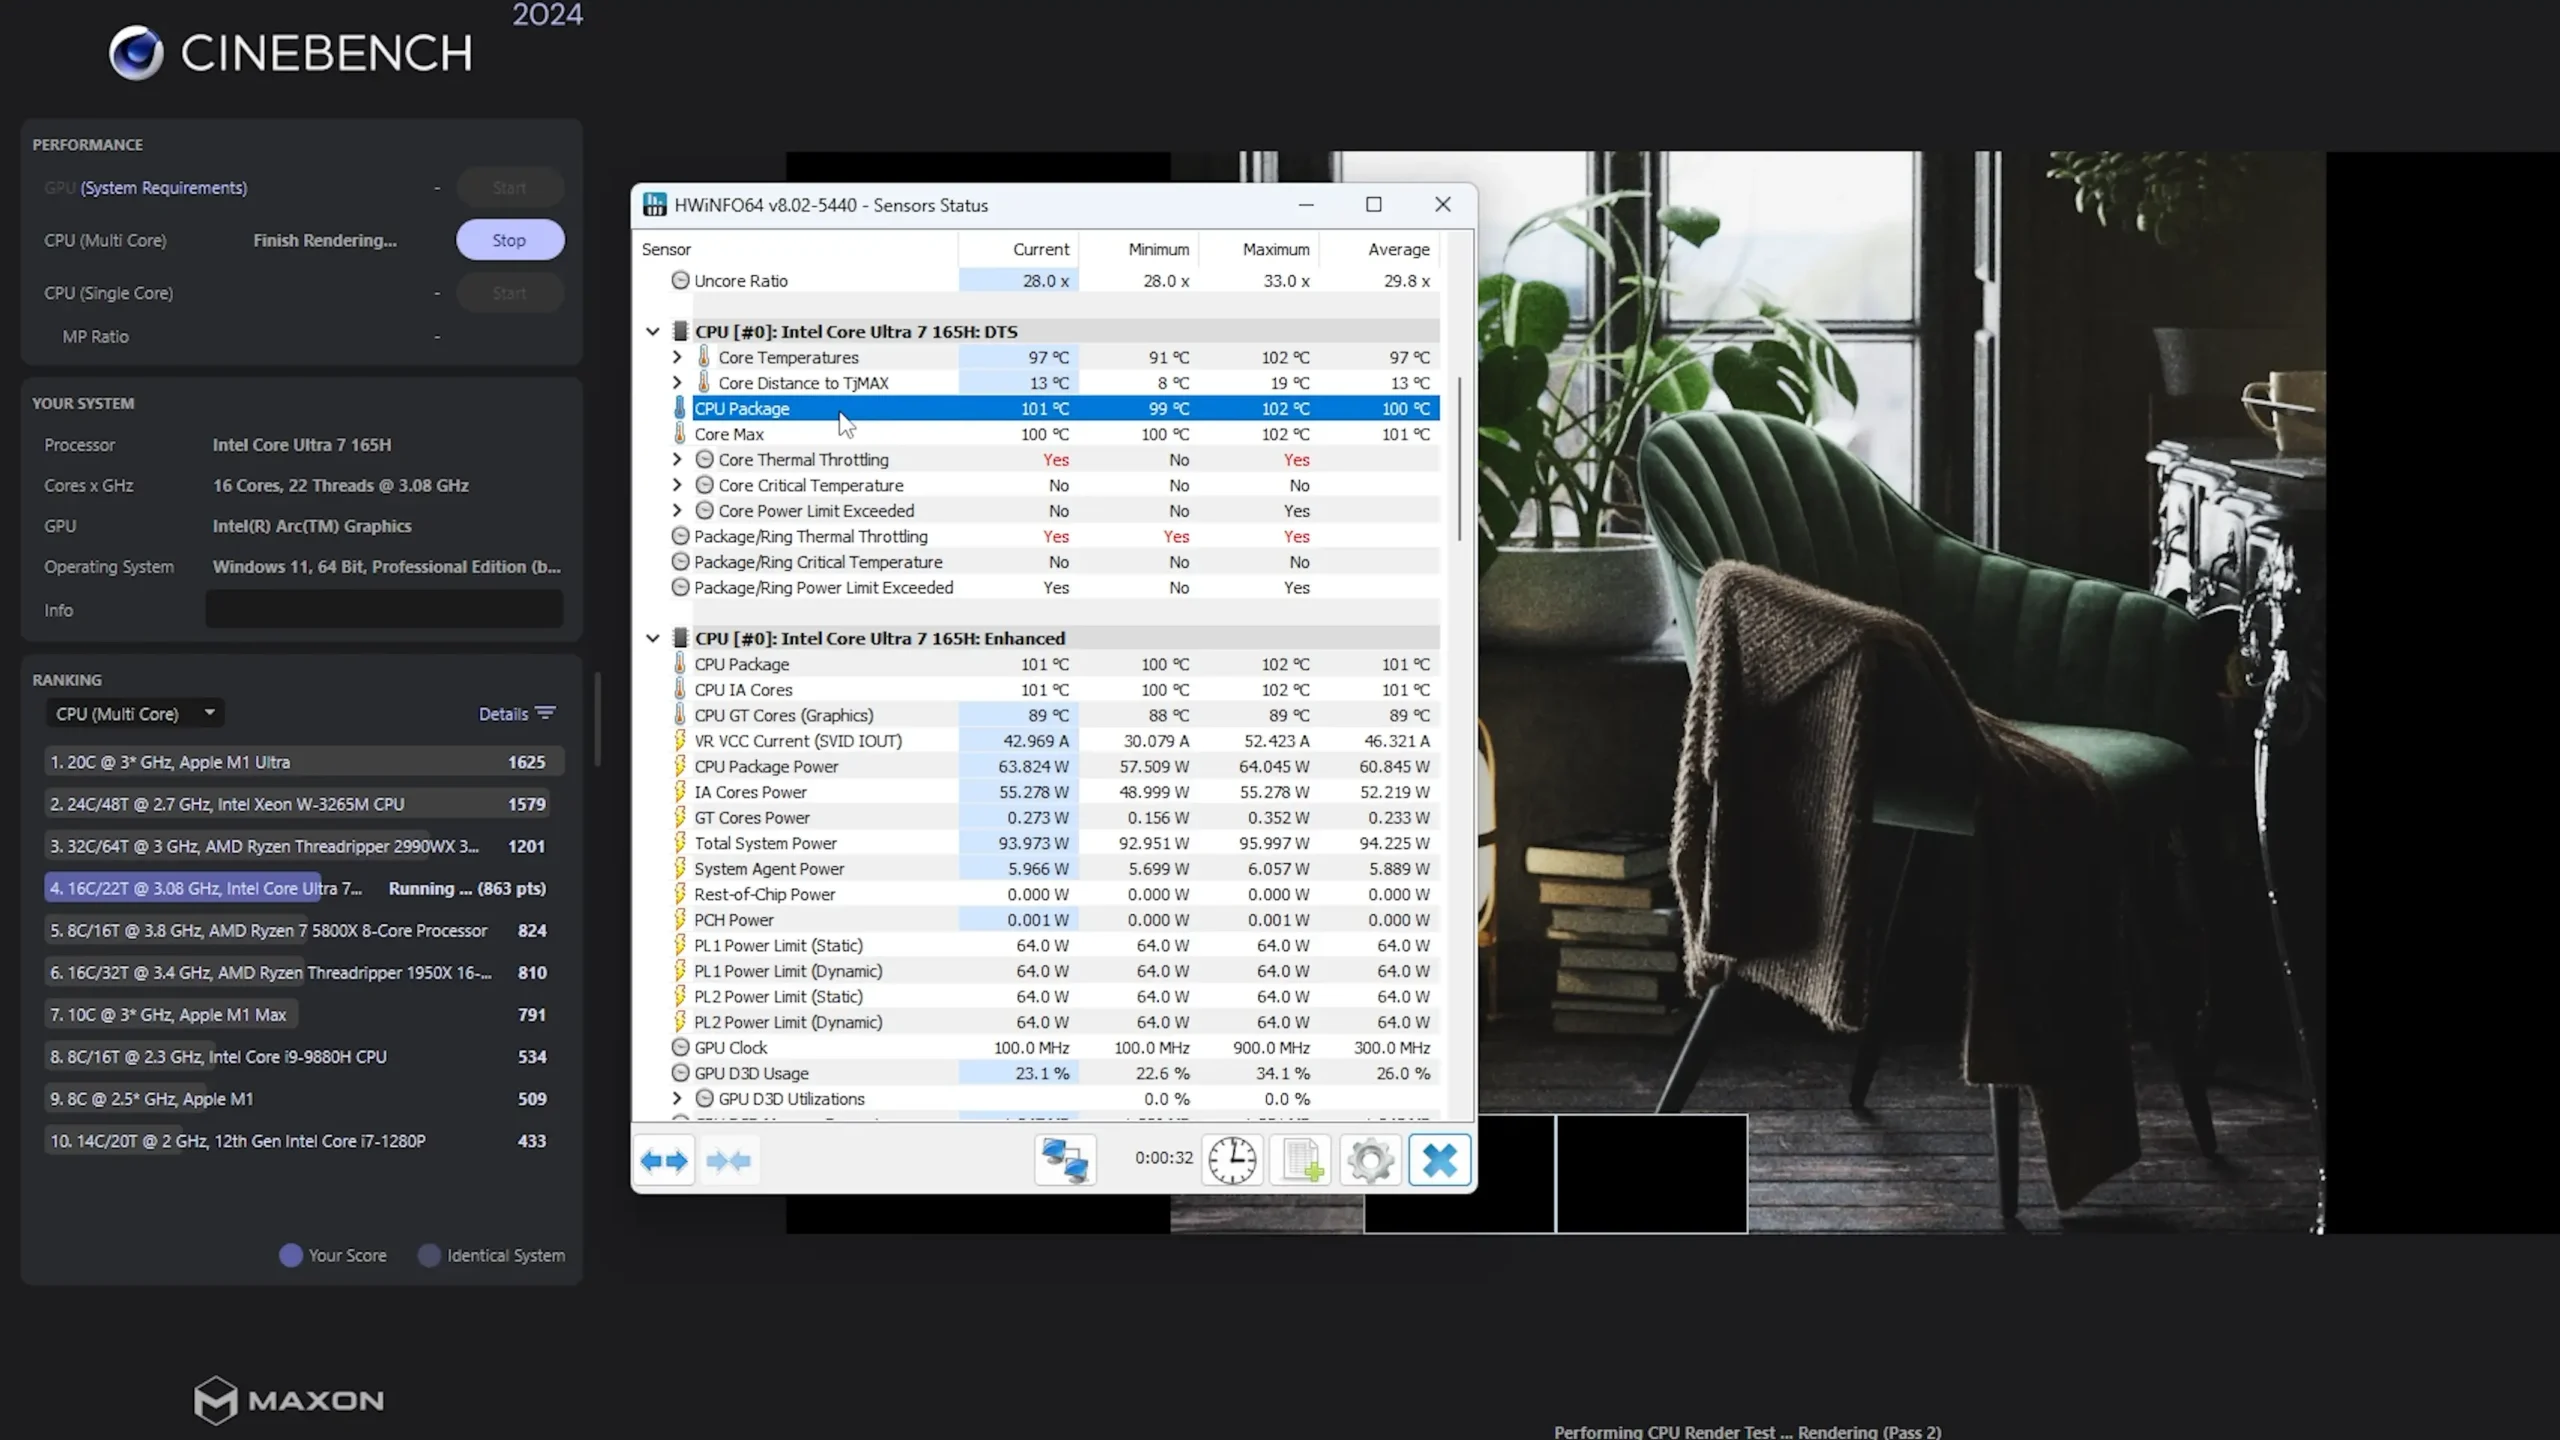
Task: Click the Info text field
Action: [x=384, y=610]
